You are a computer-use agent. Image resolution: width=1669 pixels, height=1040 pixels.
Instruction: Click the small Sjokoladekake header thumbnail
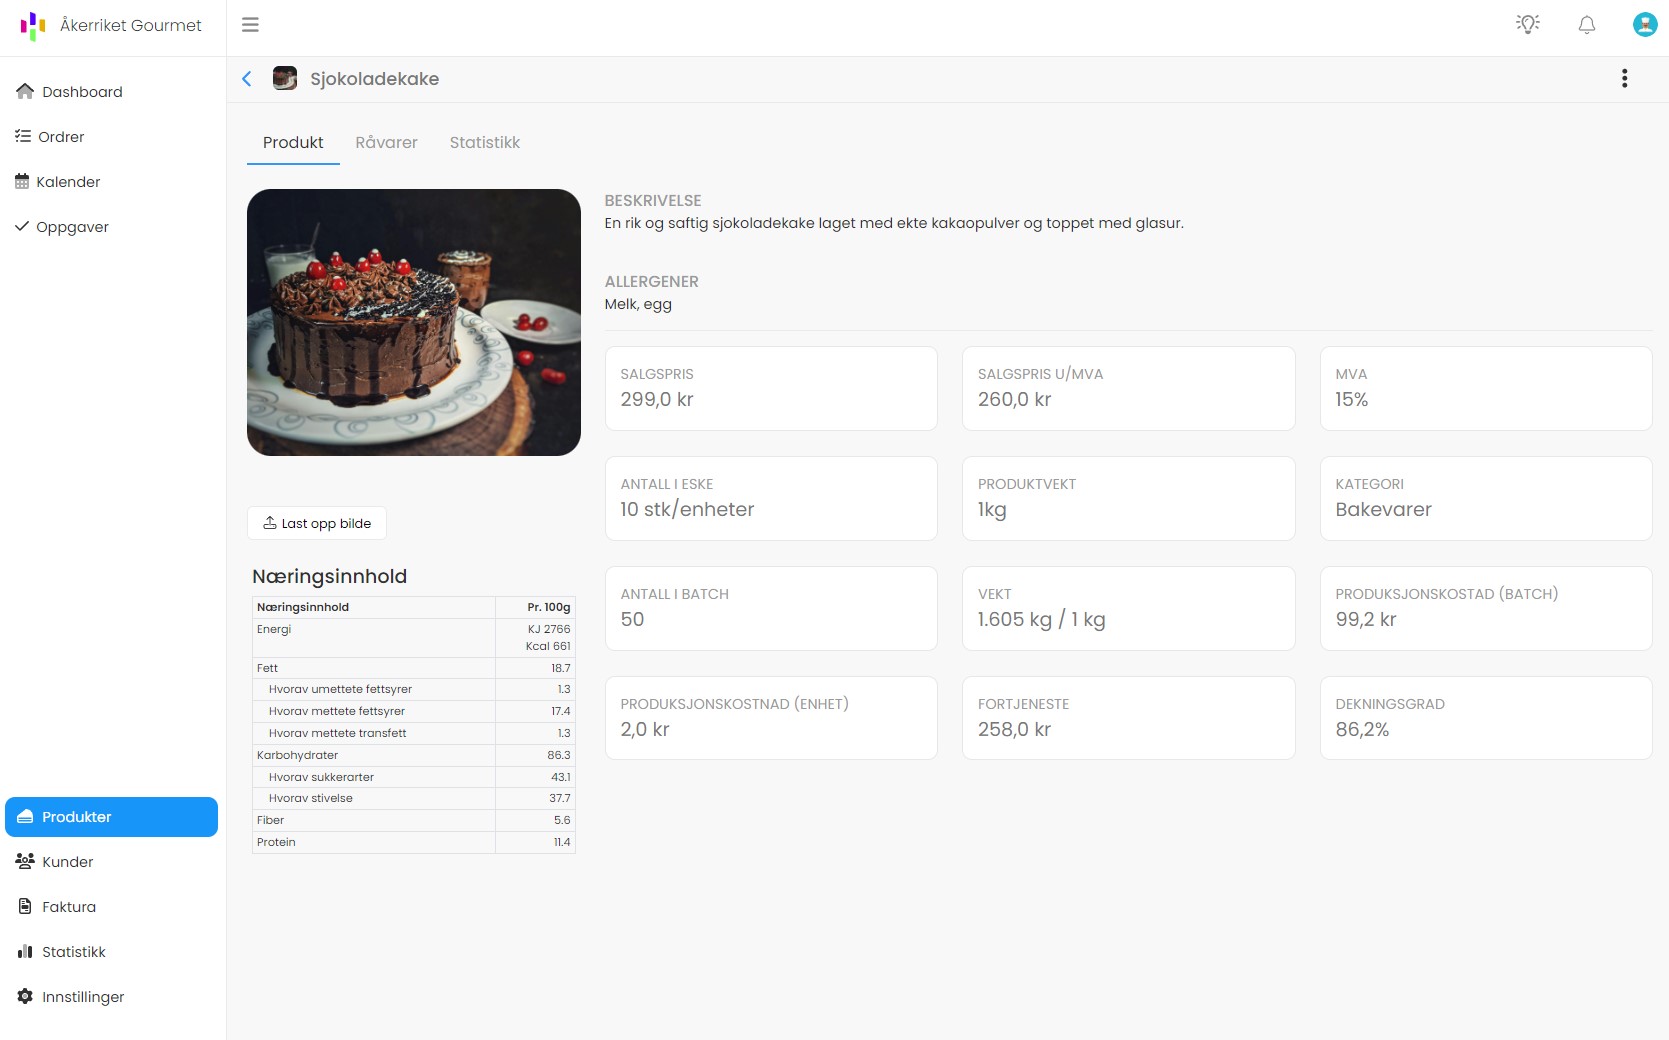pyautogui.click(x=285, y=79)
